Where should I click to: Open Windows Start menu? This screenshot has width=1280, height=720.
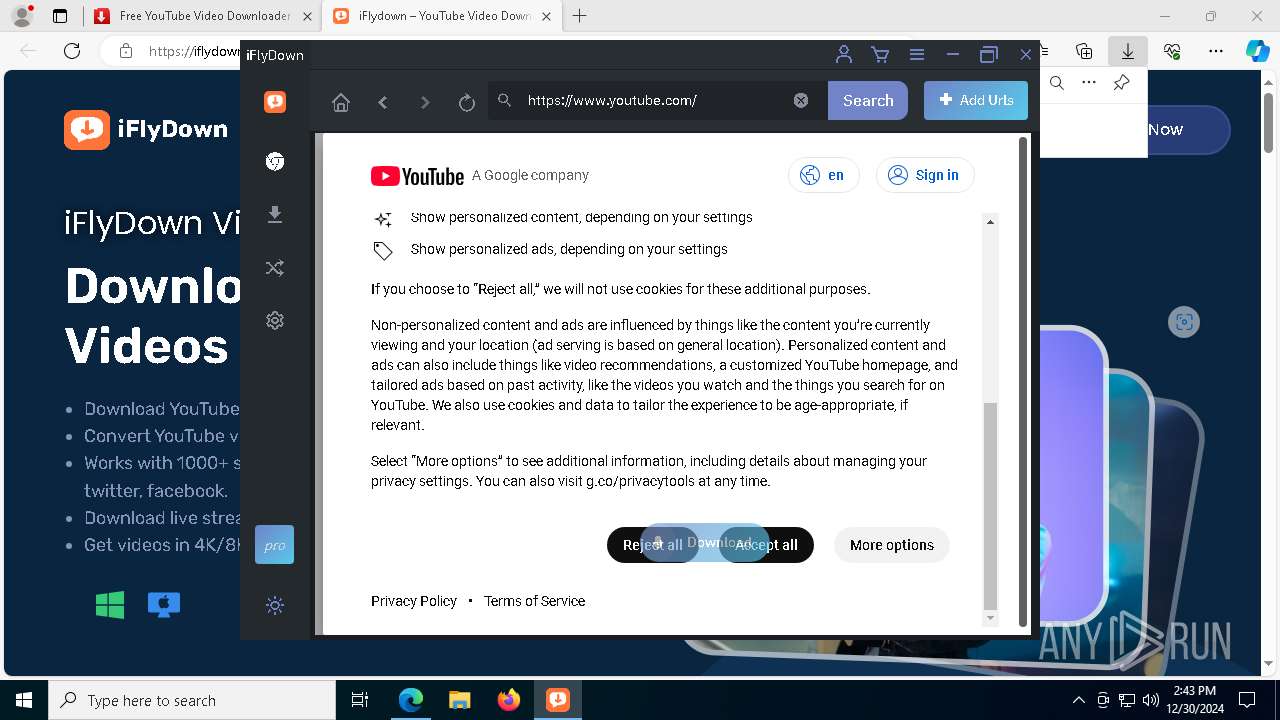(x=24, y=700)
